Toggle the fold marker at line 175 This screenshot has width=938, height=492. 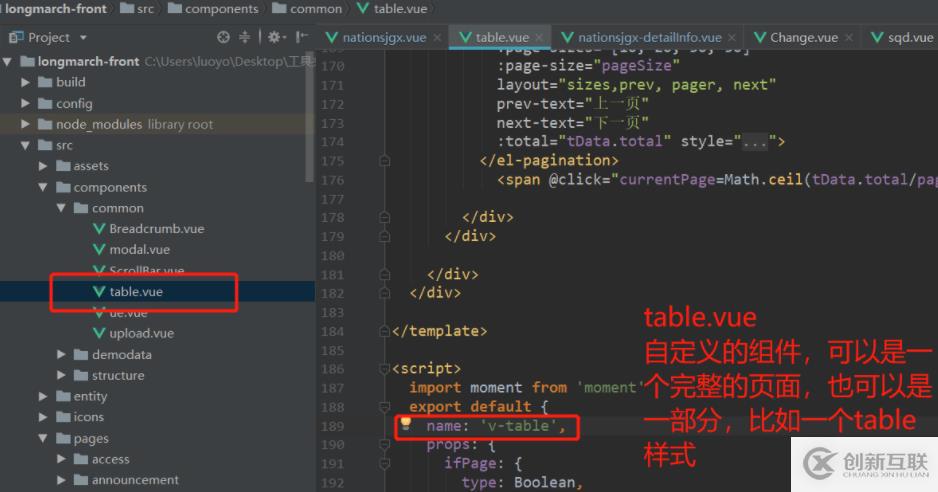click(x=385, y=161)
